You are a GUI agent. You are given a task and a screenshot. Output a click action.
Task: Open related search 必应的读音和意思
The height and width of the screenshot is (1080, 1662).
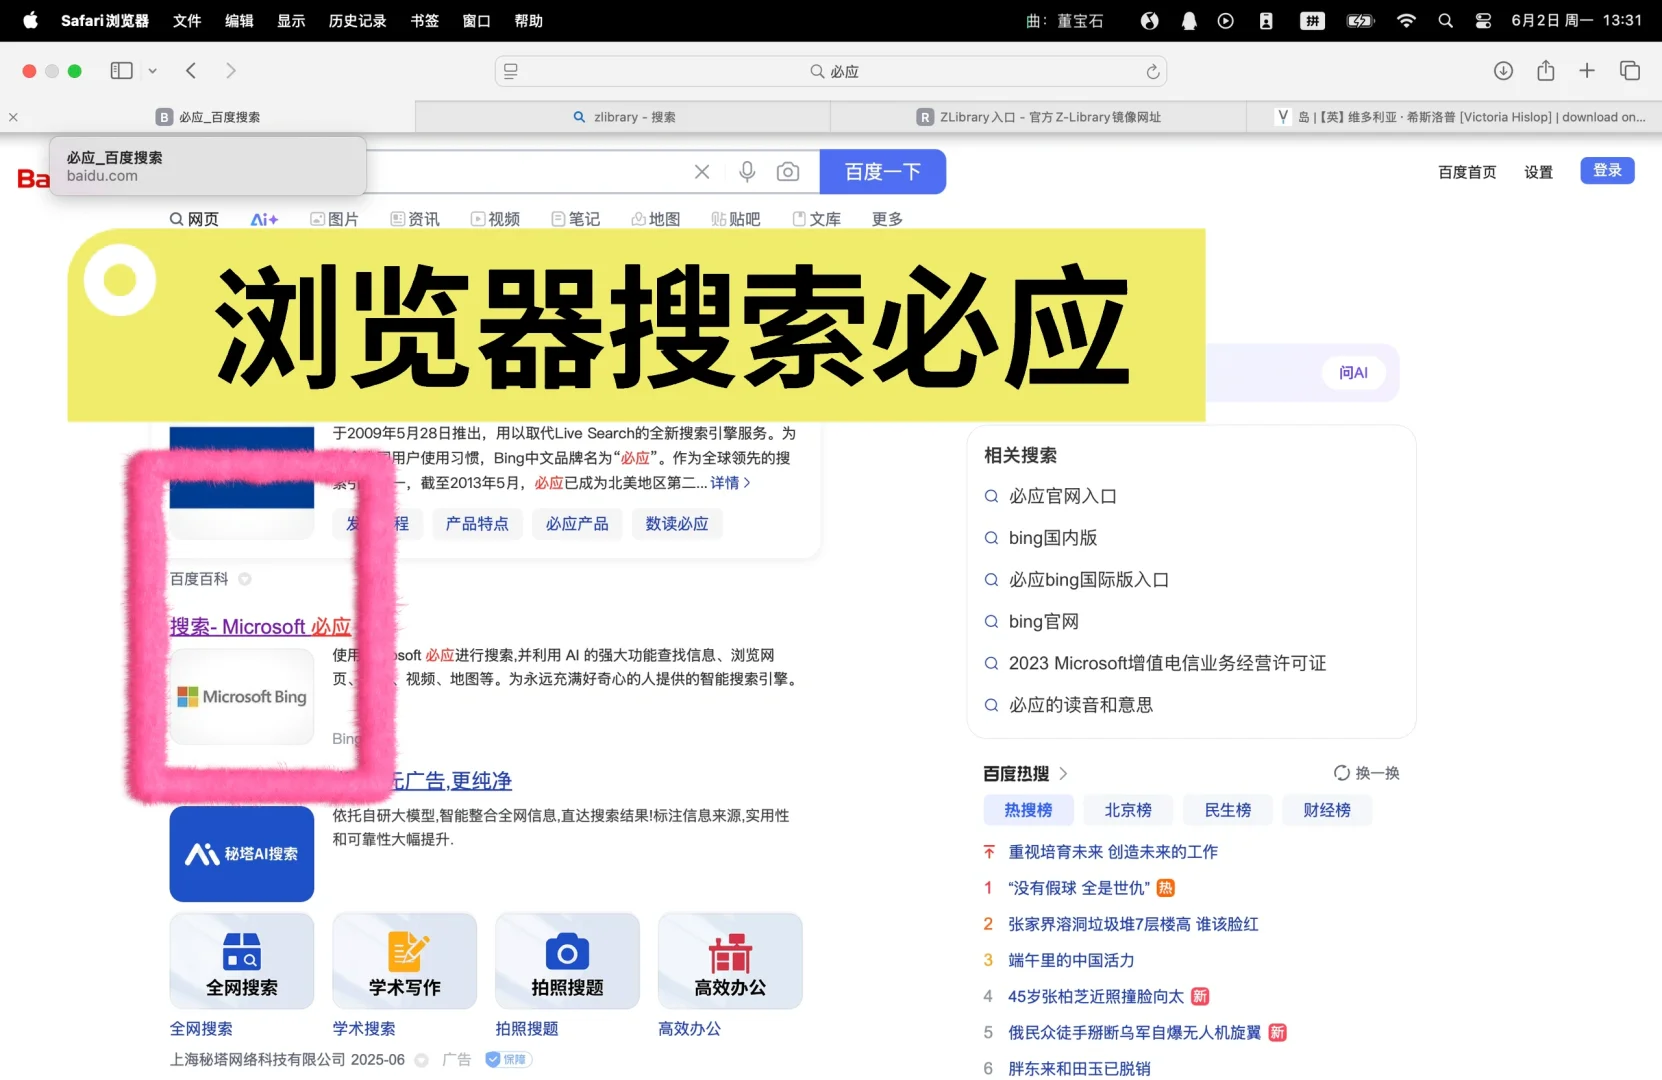point(1080,705)
